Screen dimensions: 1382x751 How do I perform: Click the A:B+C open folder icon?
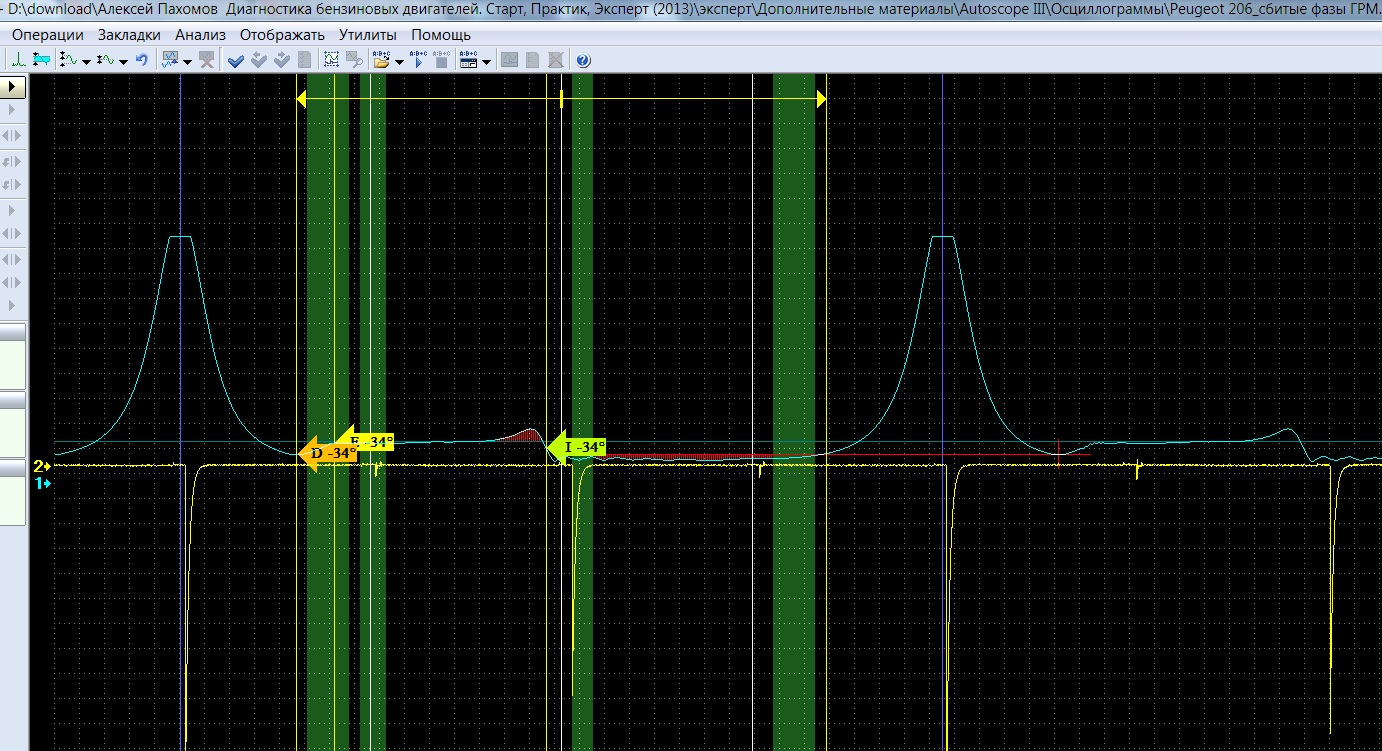pos(381,60)
